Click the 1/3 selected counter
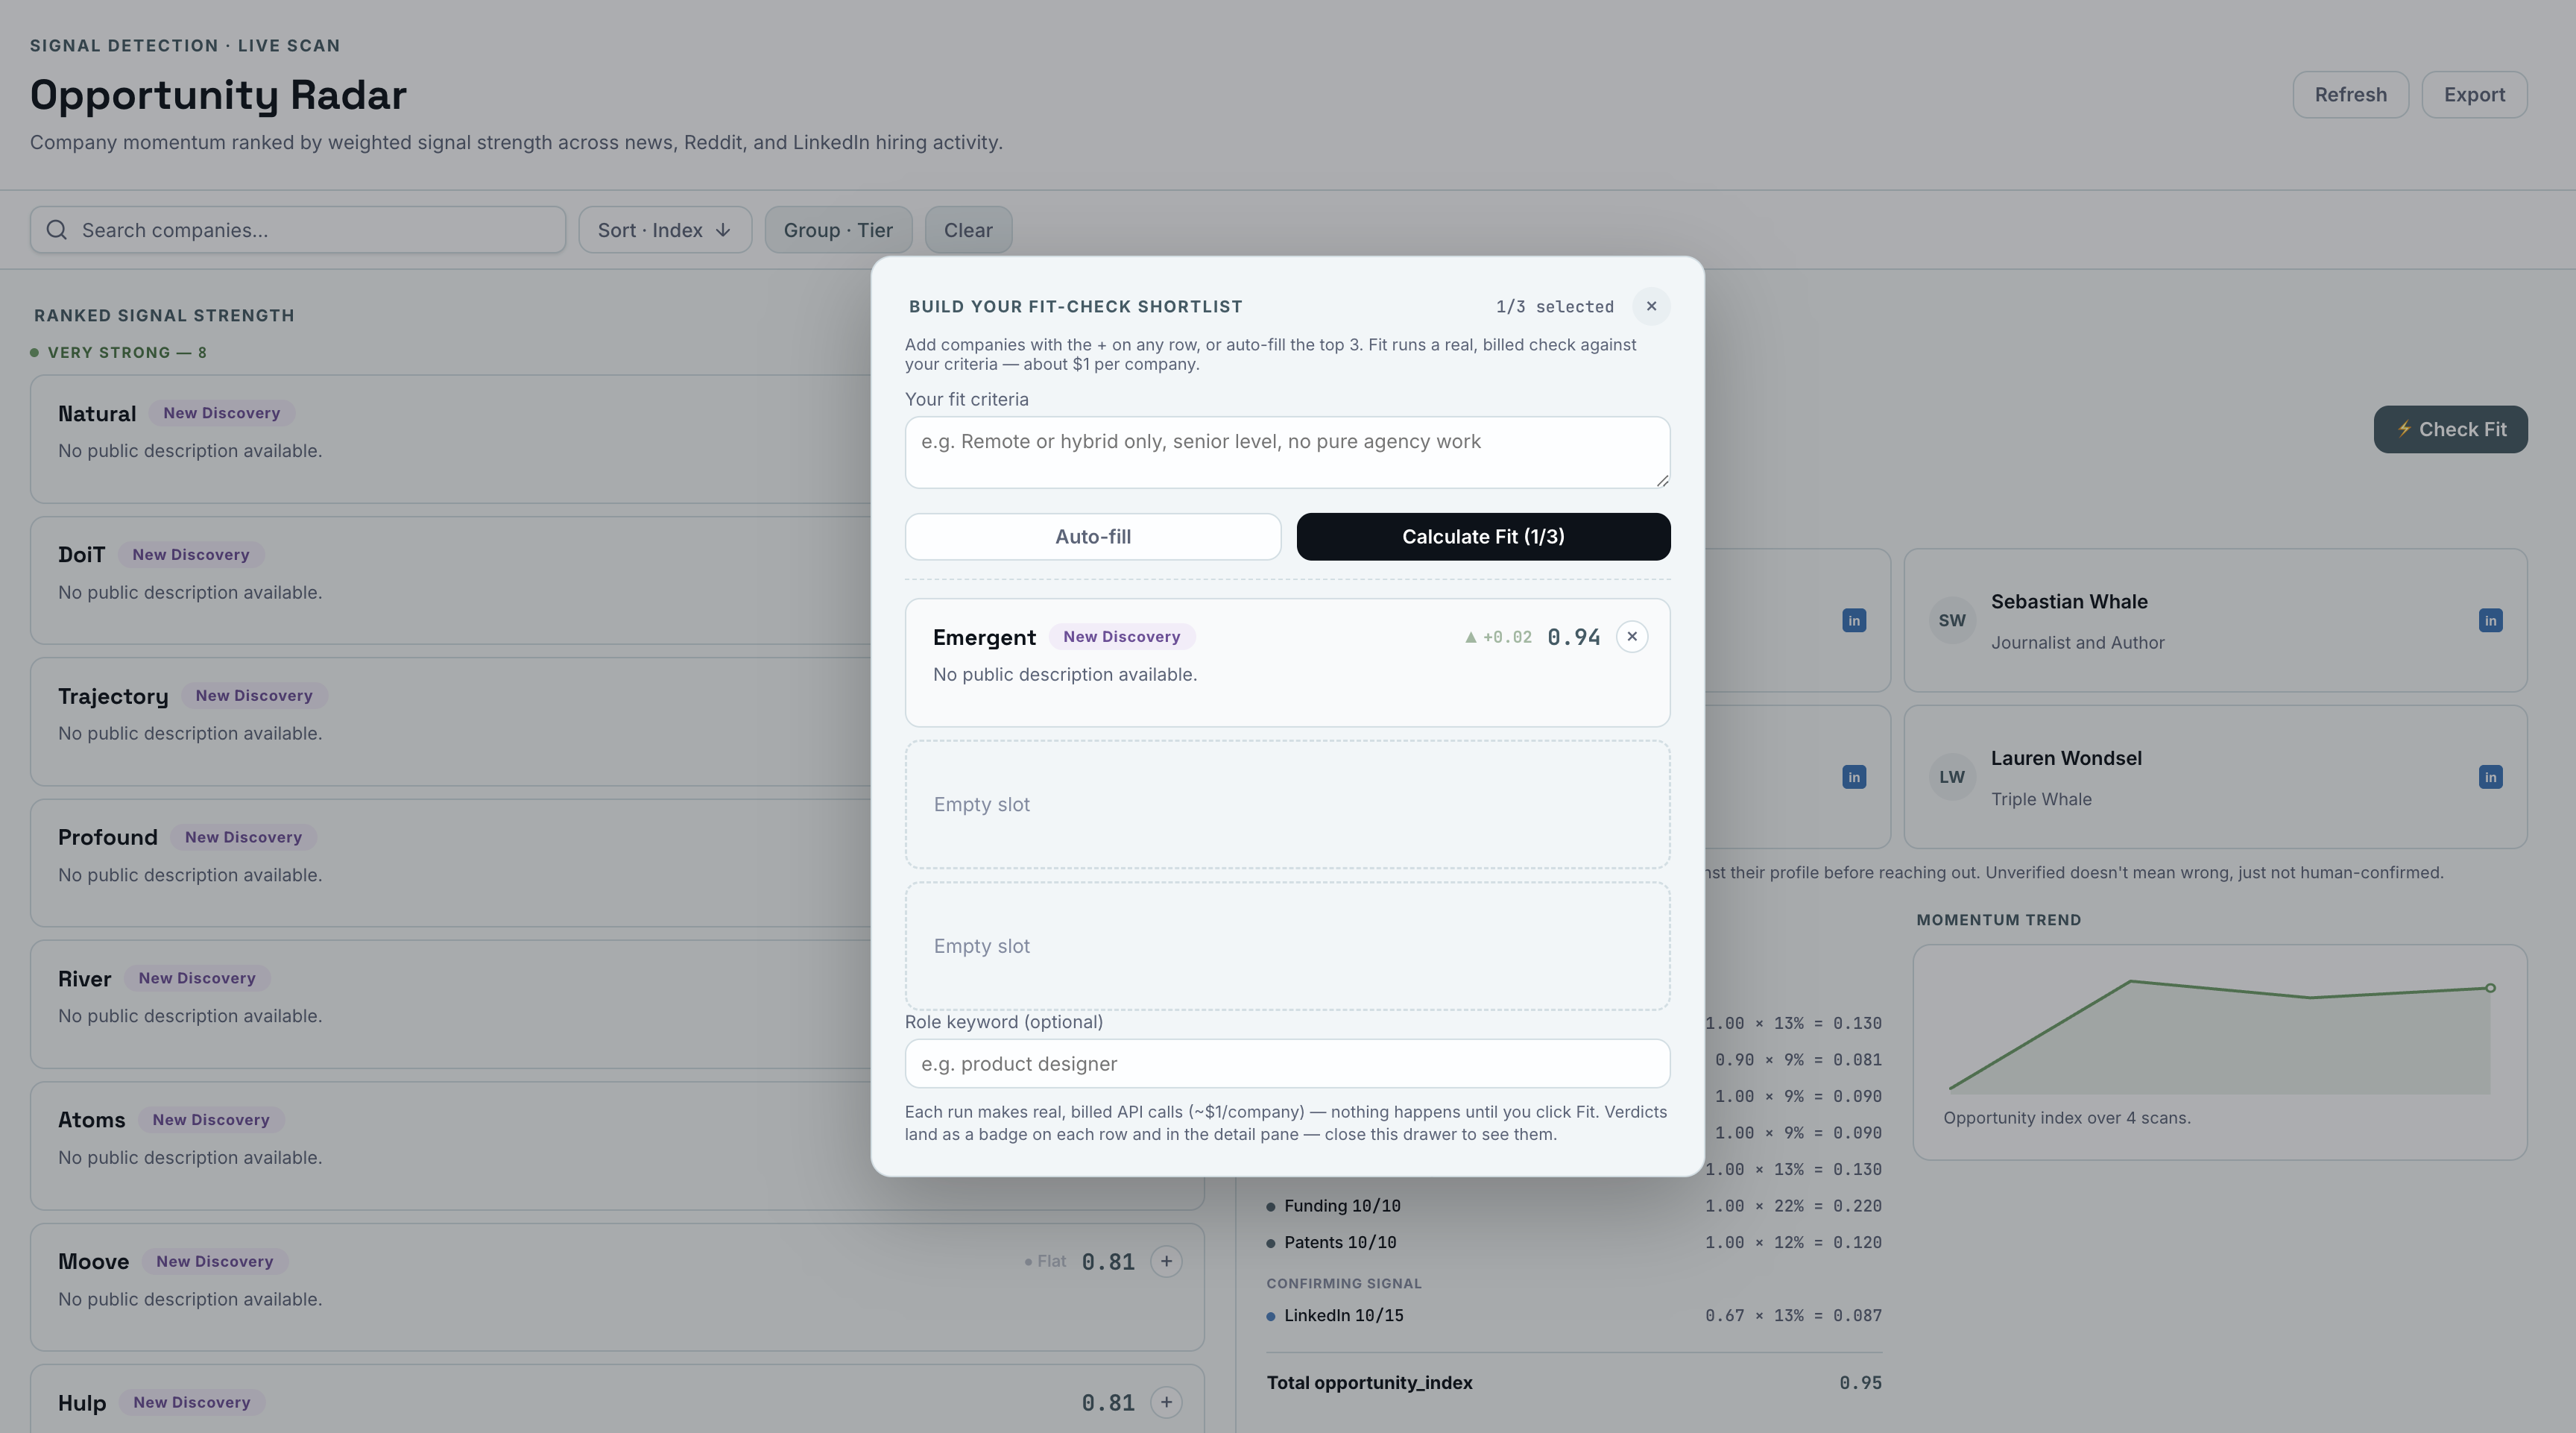The width and height of the screenshot is (2576, 1433). [1554, 307]
